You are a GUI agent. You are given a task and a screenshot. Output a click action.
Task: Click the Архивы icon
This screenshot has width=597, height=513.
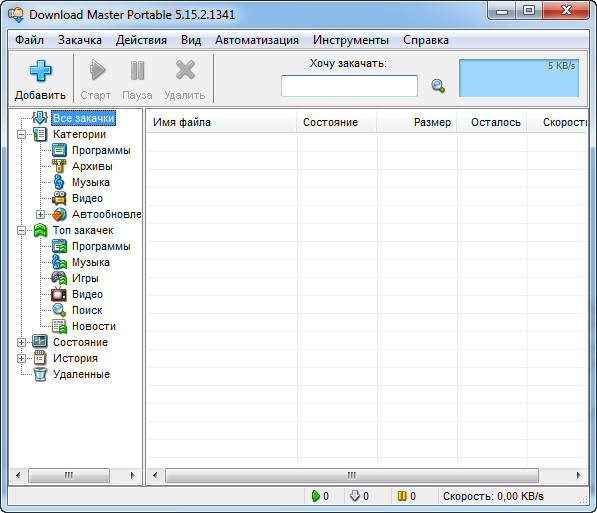(59, 166)
